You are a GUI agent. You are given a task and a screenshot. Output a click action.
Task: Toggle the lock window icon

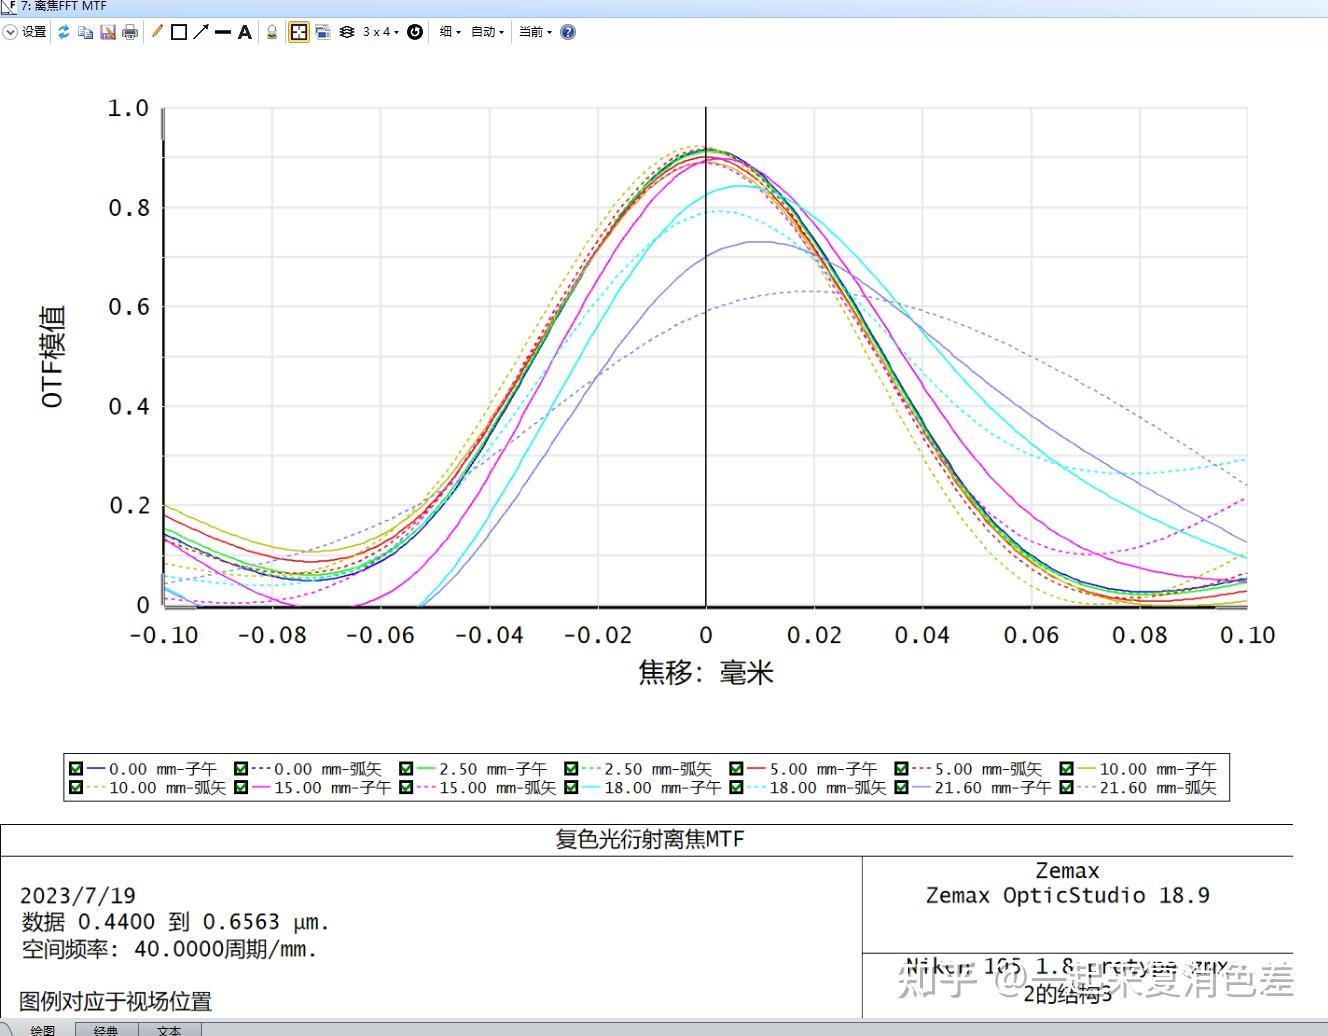271,32
